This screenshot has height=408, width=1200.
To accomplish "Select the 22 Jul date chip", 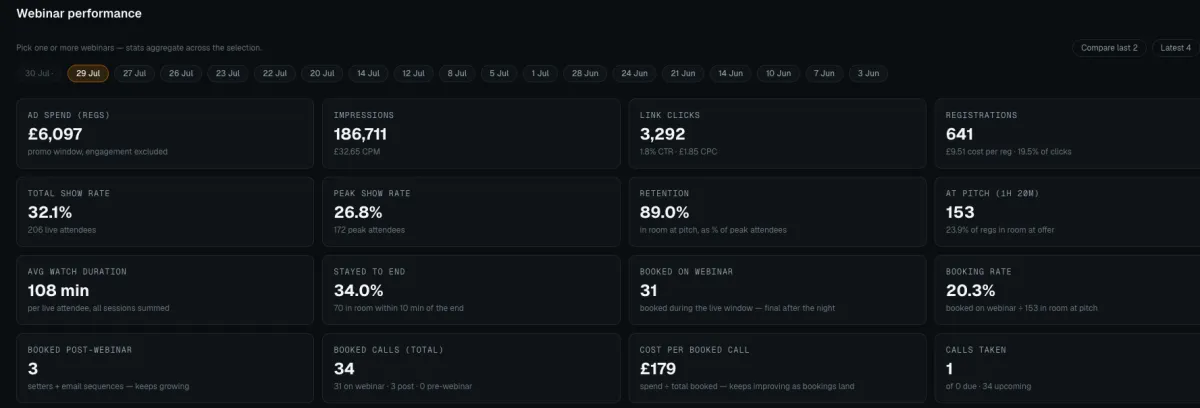I will click(x=275, y=73).
